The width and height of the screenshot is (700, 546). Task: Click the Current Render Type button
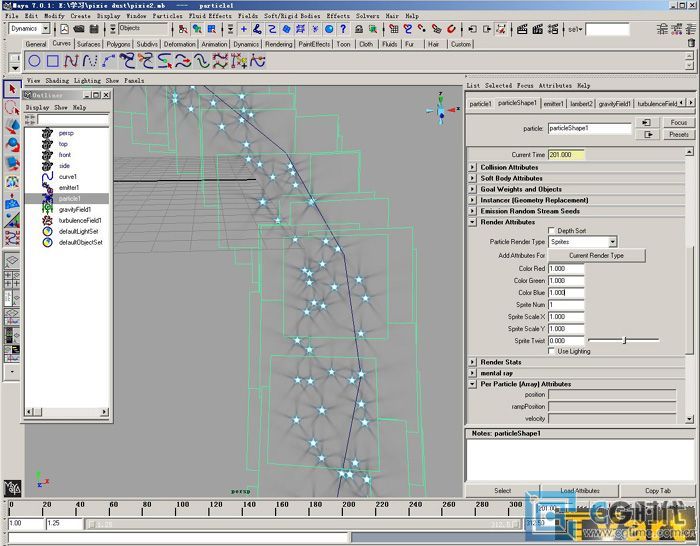point(596,255)
